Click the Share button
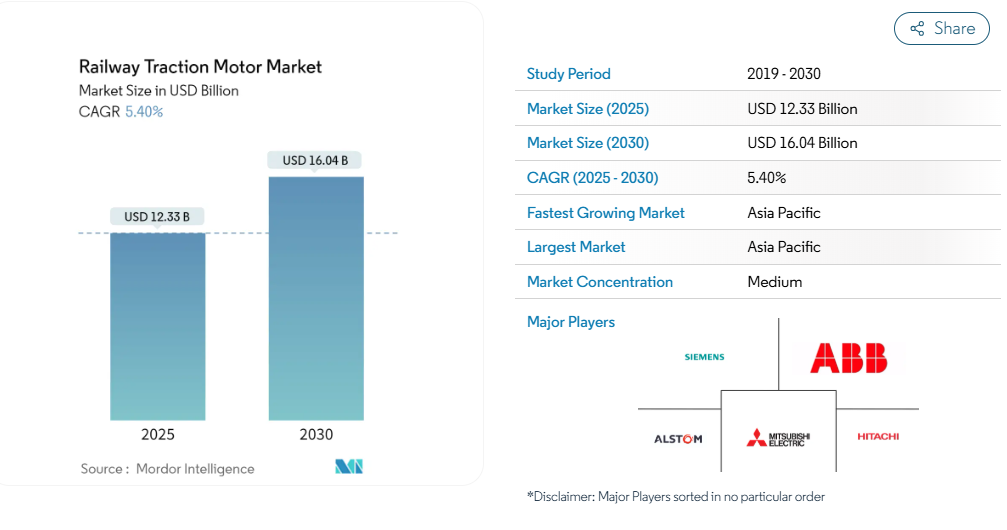1007x530 pixels. coord(941,29)
